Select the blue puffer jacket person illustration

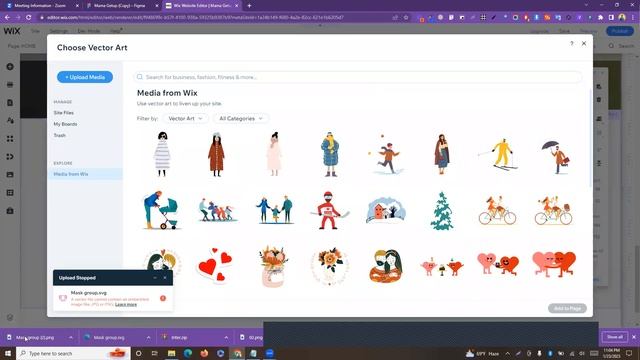[330, 154]
